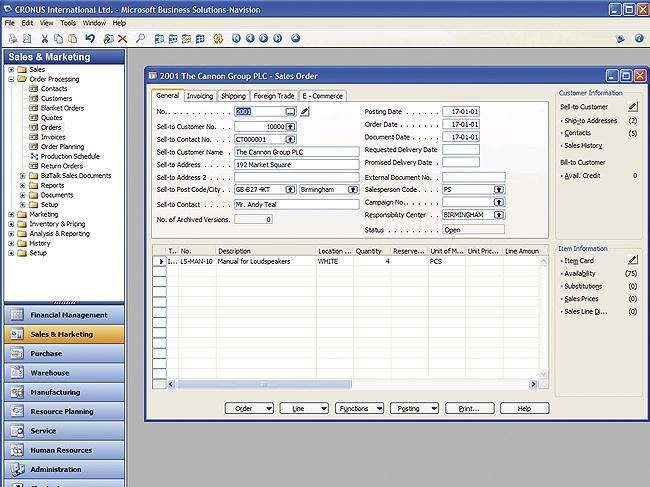The width and height of the screenshot is (650, 487).
Task: Click the Item Card pencil icon
Action: pyautogui.click(x=632, y=260)
